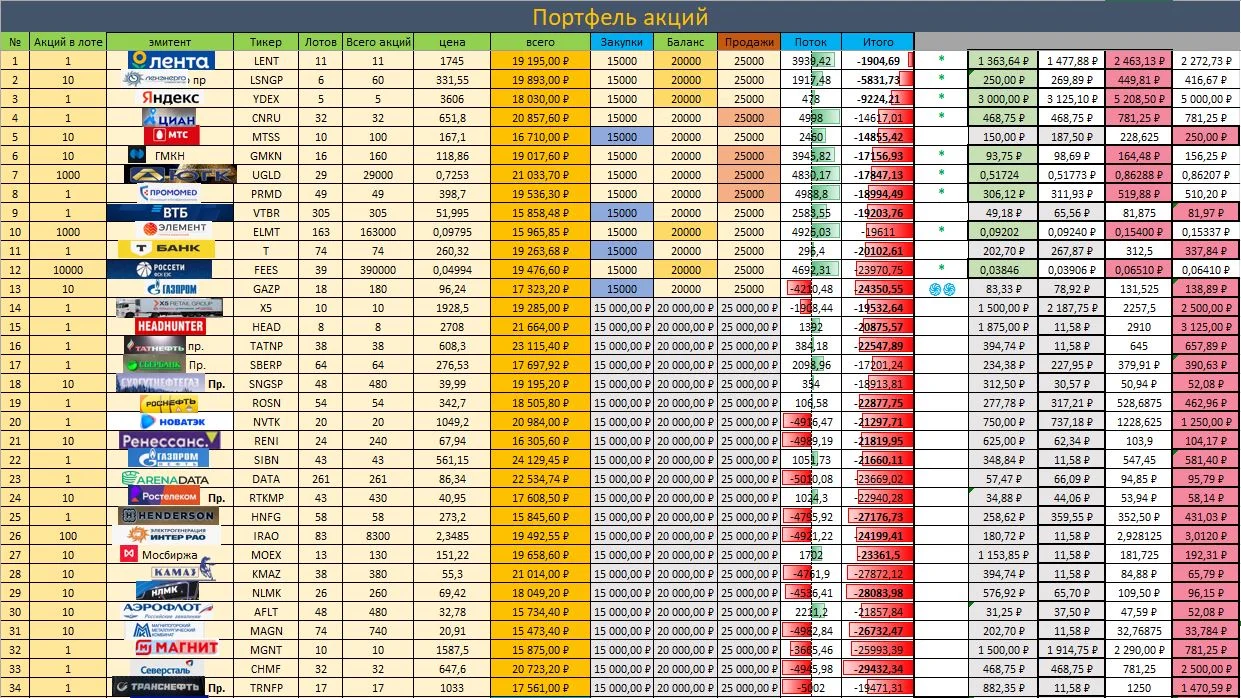Click the Лента logo in the emitter column
The height and width of the screenshot is (698, 1241).
(170, 61)
